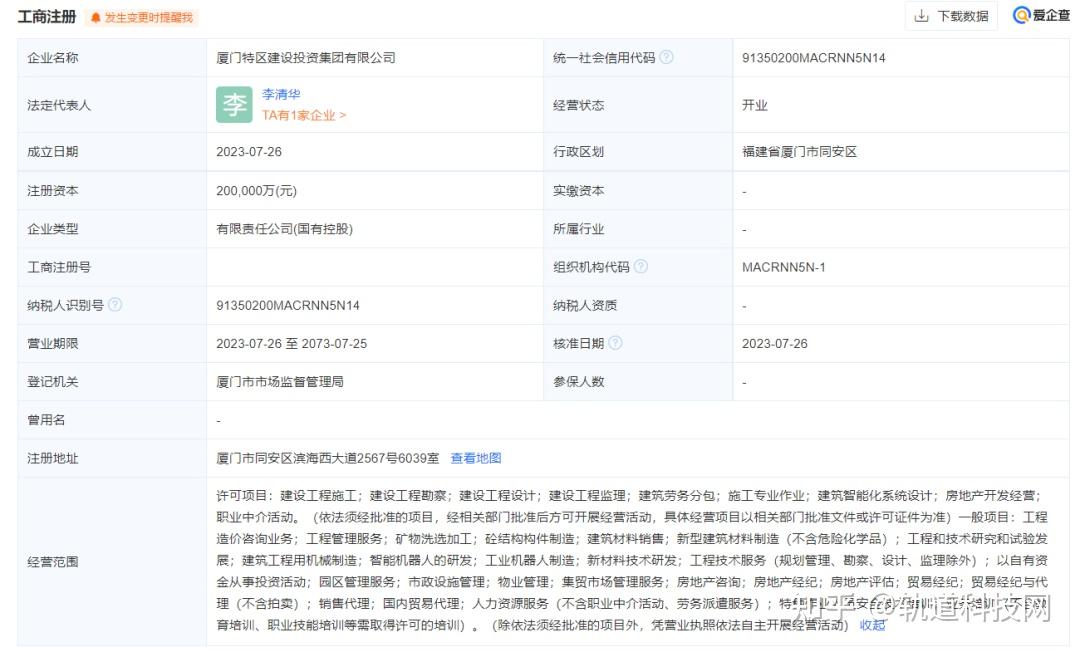The image size is (1080, 652).
Task: Open 查看地图 beside registered address
Action: click(477, 457)
